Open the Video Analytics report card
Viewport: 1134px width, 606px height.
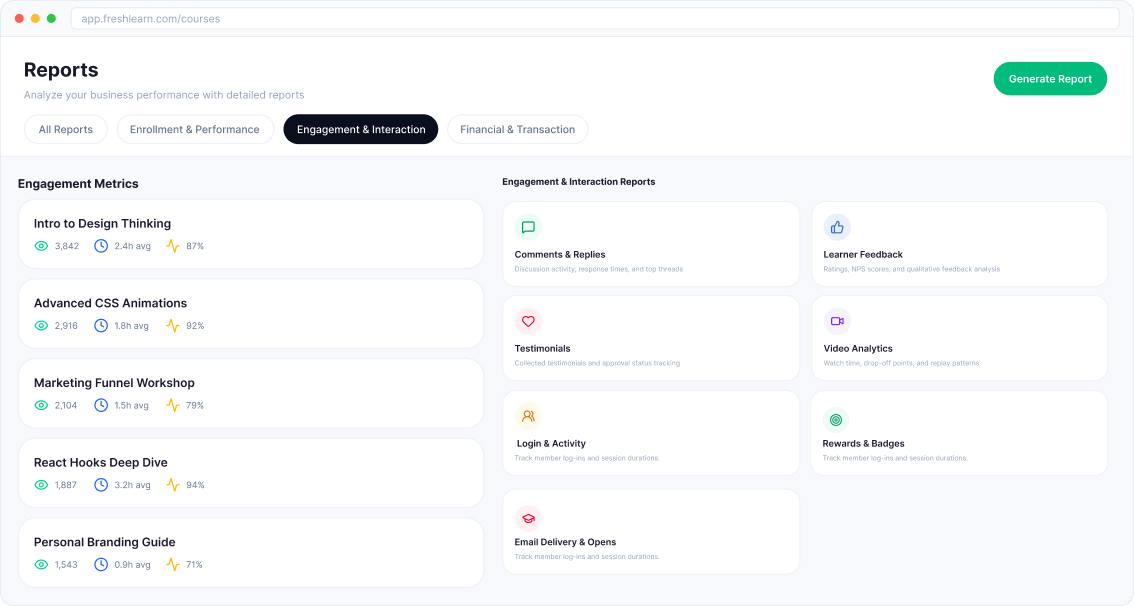pos(959,338)
